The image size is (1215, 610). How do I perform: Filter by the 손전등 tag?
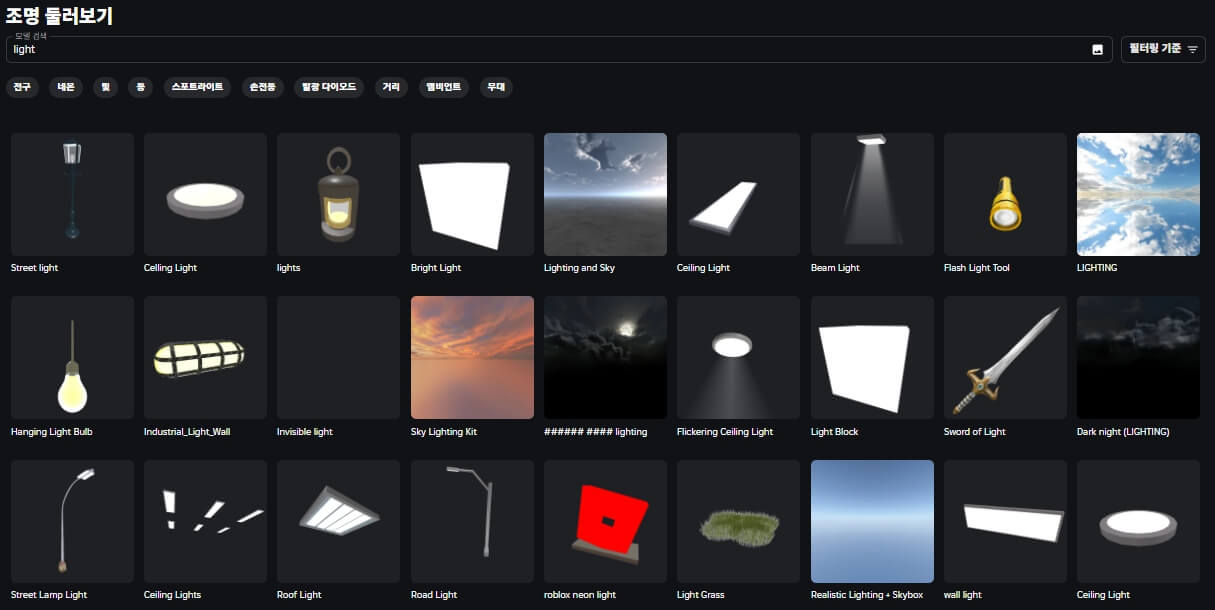(263, 87)
